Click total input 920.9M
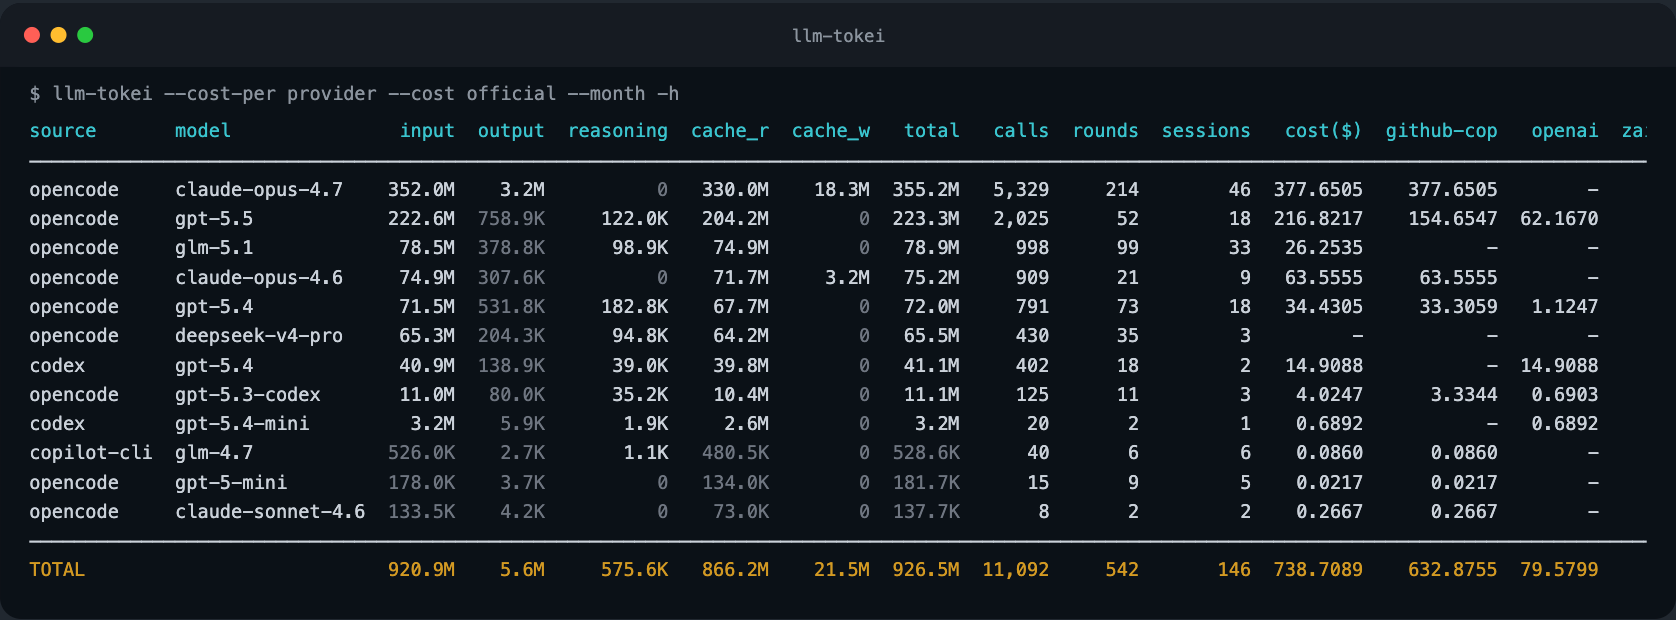The image size is (1676, 620). click(x=421, y=570)
